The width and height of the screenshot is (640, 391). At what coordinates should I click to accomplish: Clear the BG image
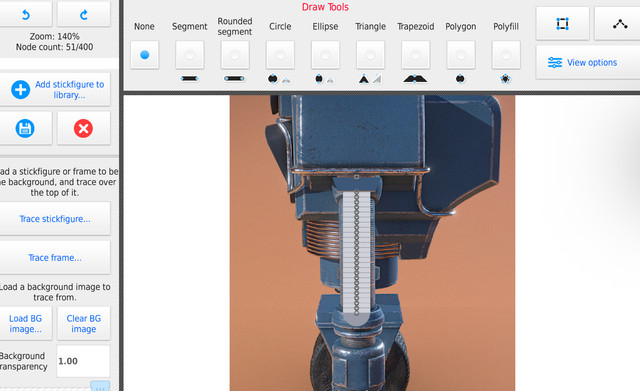pyautogui.click(x=84, y=324)
